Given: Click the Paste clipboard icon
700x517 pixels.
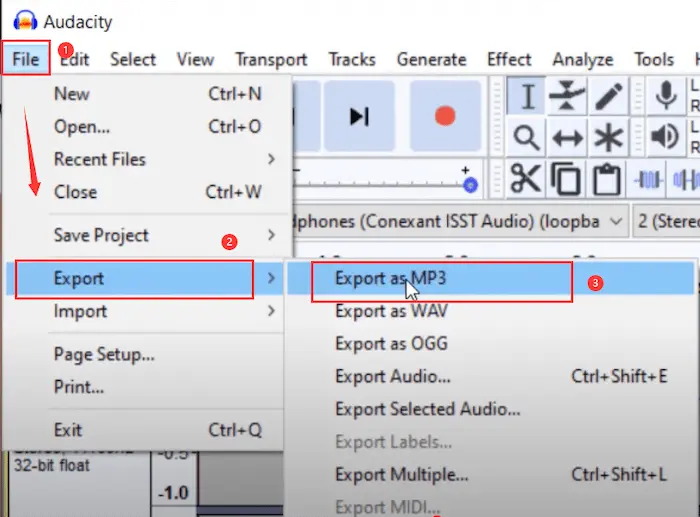Looking at the screenshot, I should [x=607, y=179].
